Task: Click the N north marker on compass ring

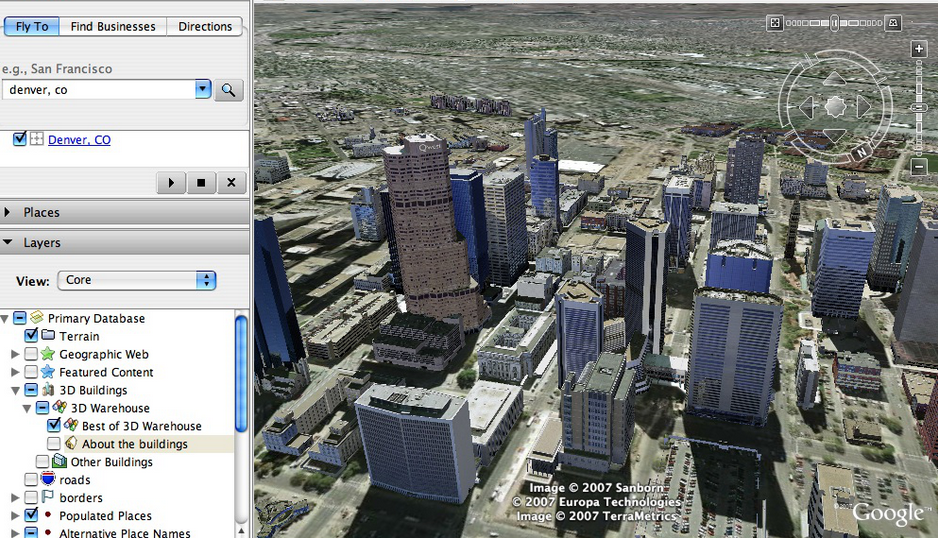Action: tap(861, 151)
